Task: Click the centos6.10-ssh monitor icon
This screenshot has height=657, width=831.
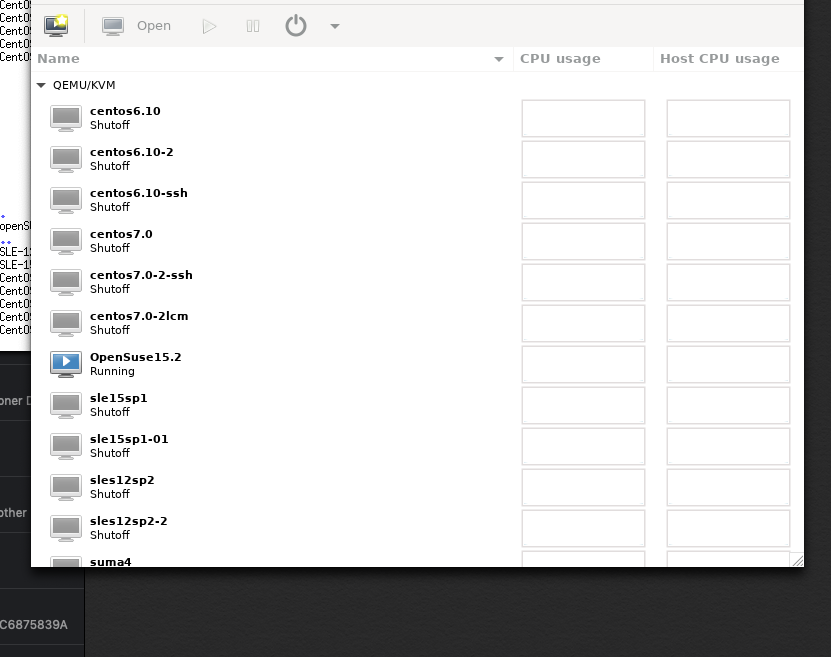Action: click(x=66, y=200)
